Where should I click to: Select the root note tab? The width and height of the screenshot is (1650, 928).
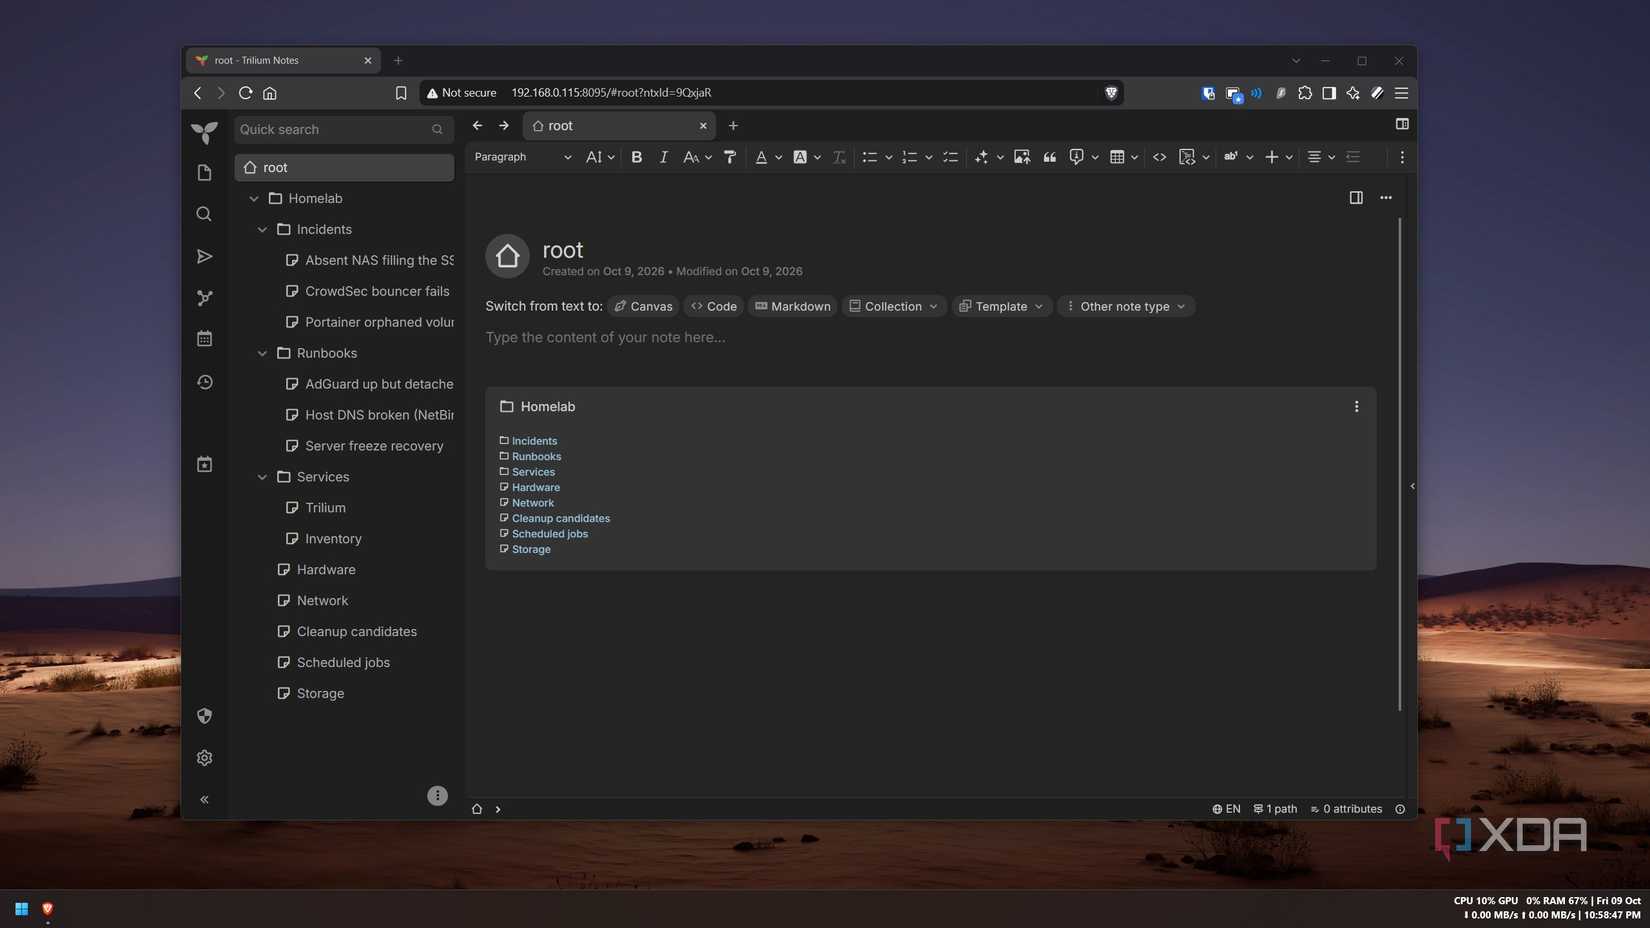(619, 126)
